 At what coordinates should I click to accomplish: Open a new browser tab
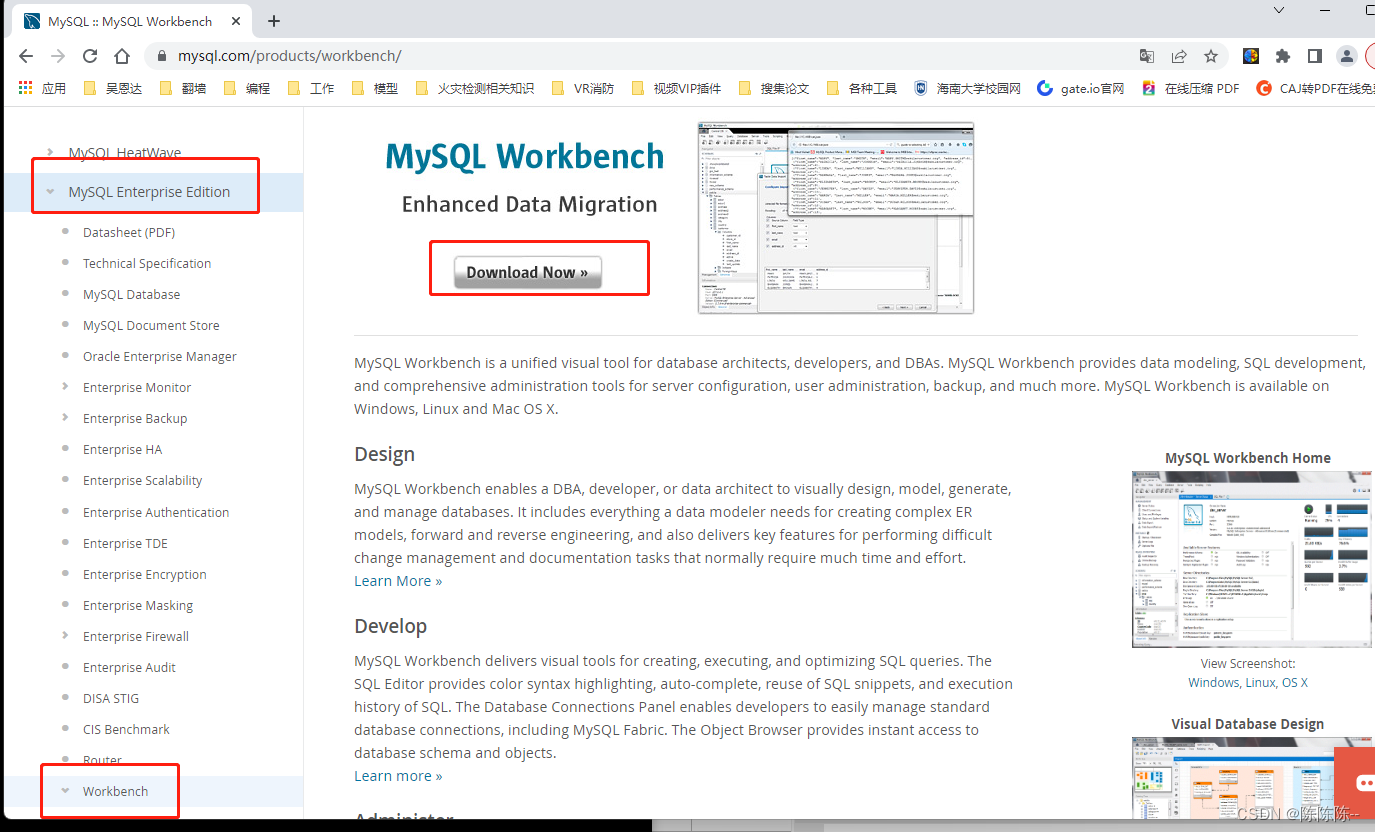(274, 21)
